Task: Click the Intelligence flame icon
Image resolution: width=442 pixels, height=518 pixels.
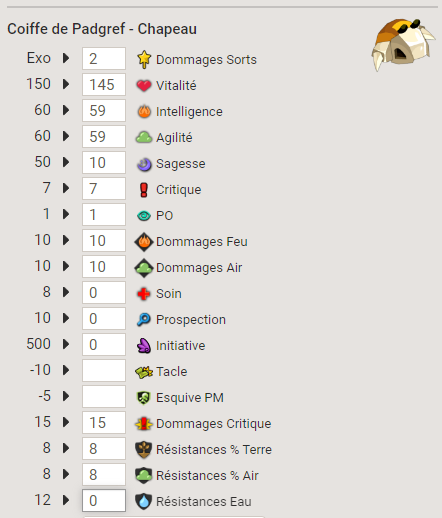Action: (x=144, y=111)
